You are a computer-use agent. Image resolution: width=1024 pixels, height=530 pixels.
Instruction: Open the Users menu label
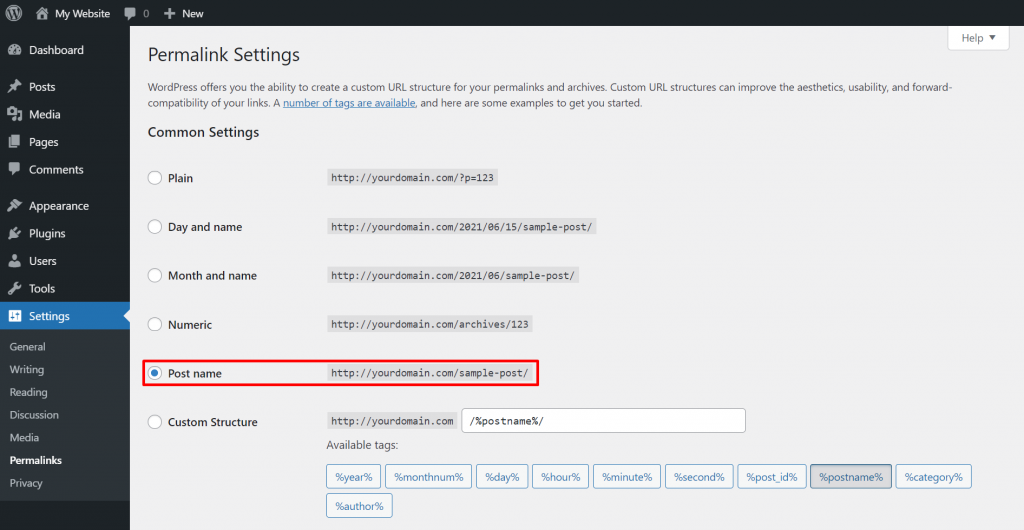click(42, 261)
